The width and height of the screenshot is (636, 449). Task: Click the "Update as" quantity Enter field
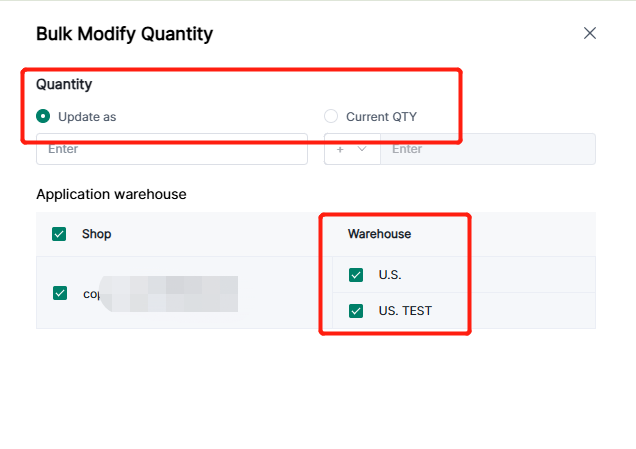[x=172, y=149]
